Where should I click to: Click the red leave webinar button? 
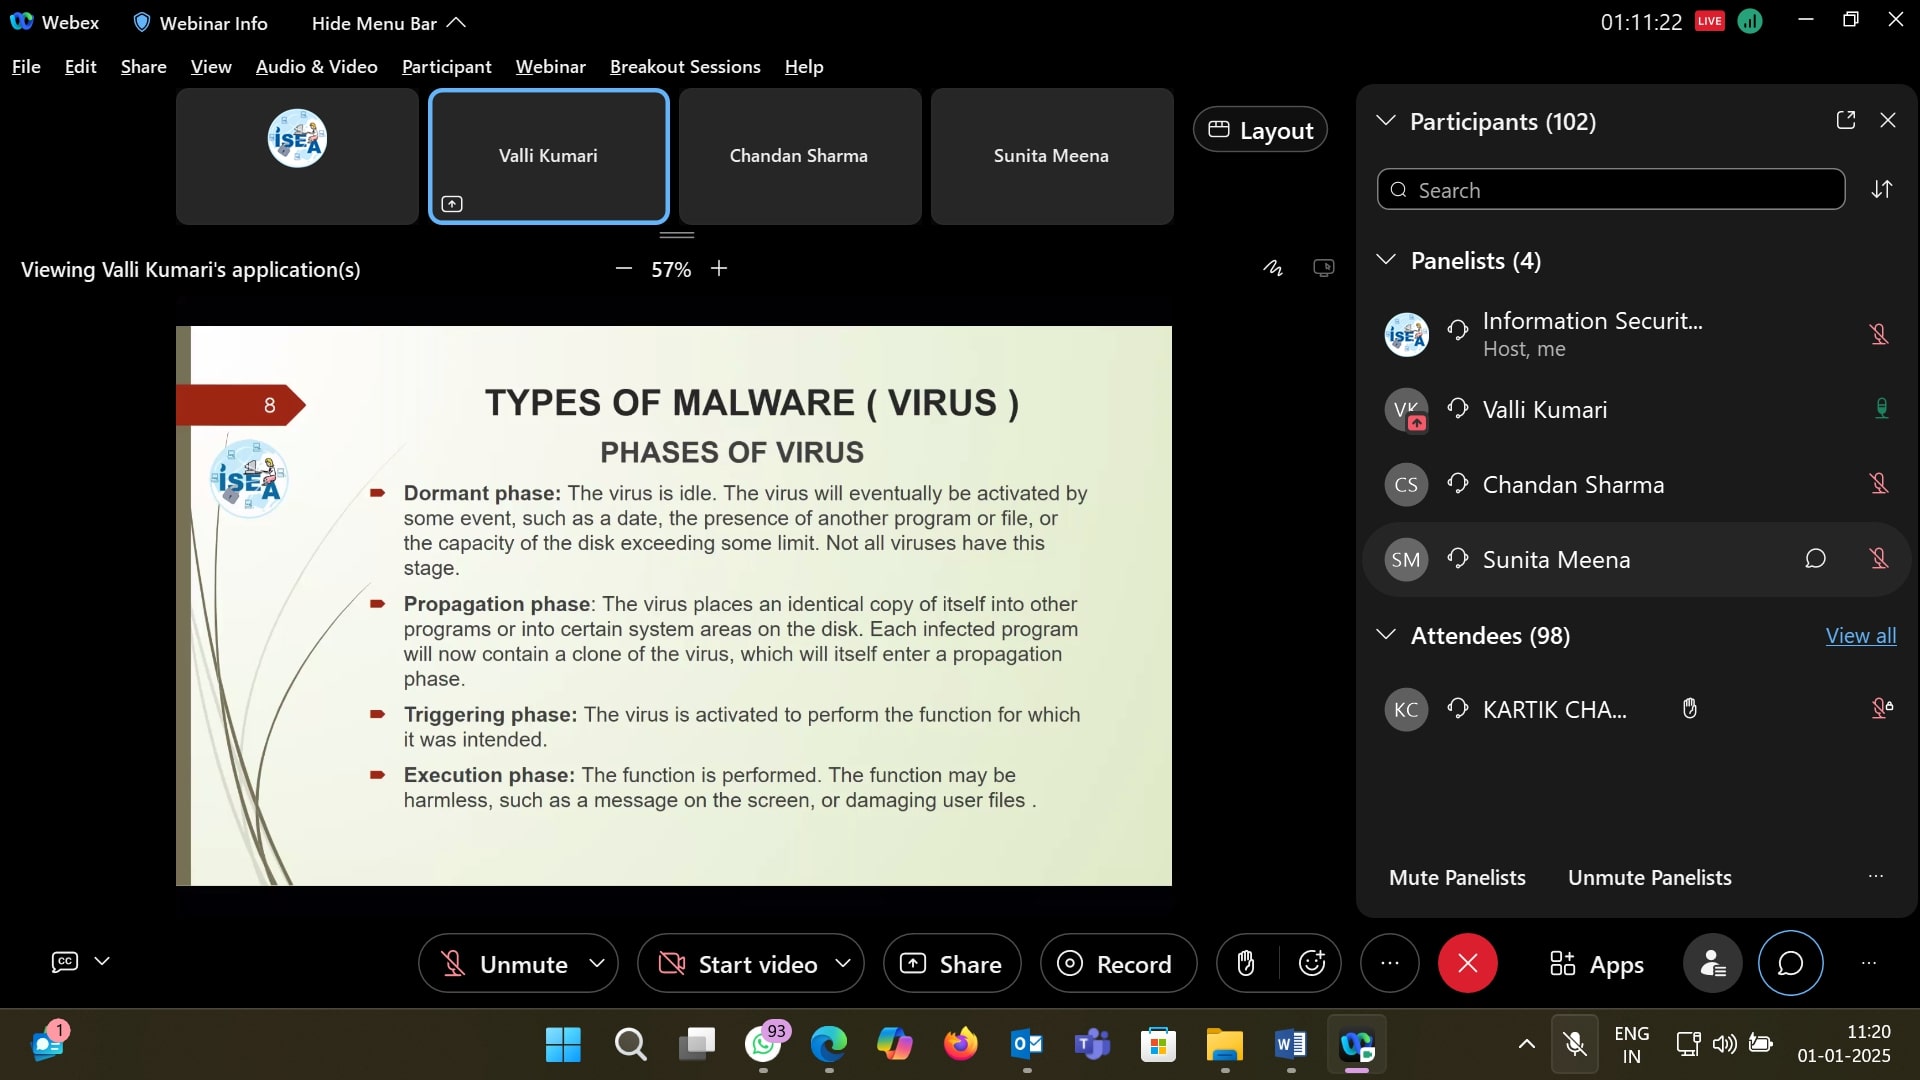1467,964
